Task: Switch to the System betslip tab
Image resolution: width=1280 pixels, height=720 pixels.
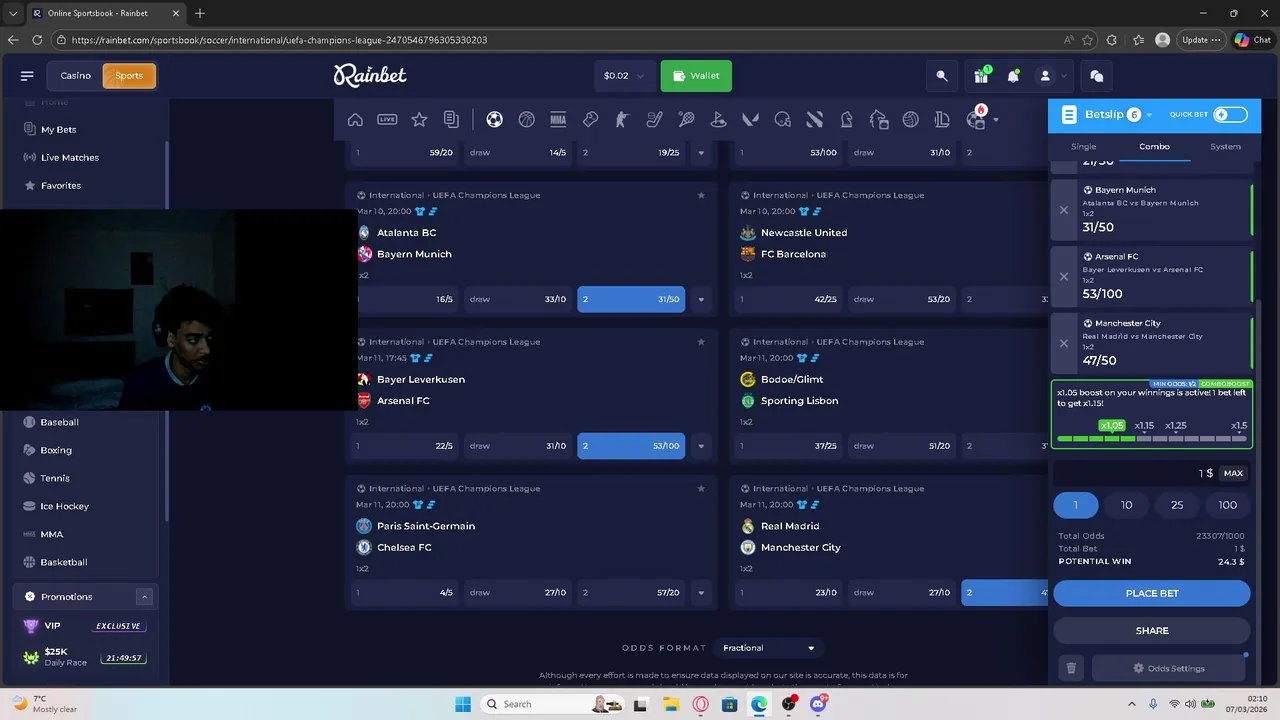Action: (1225, 146)
